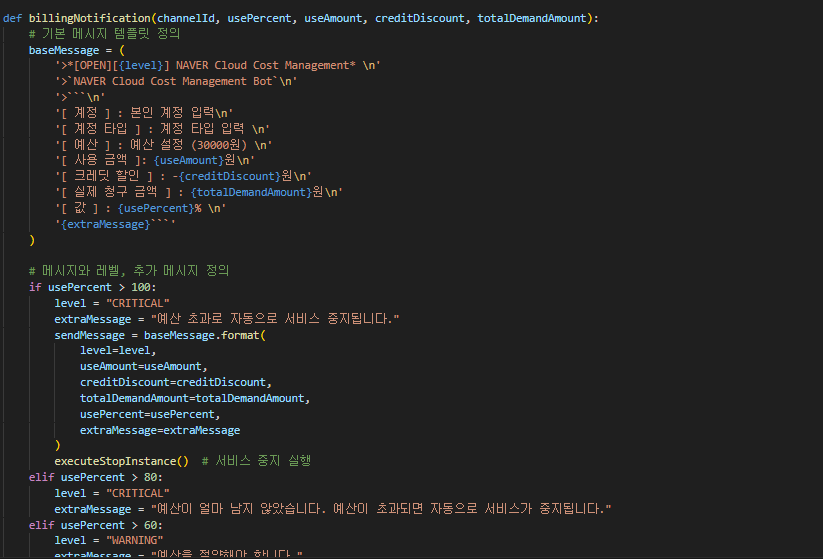This screenshot has height=559, width=823.
Task: Click the baseMessage variable assignment line
Action: coord(77,50)
